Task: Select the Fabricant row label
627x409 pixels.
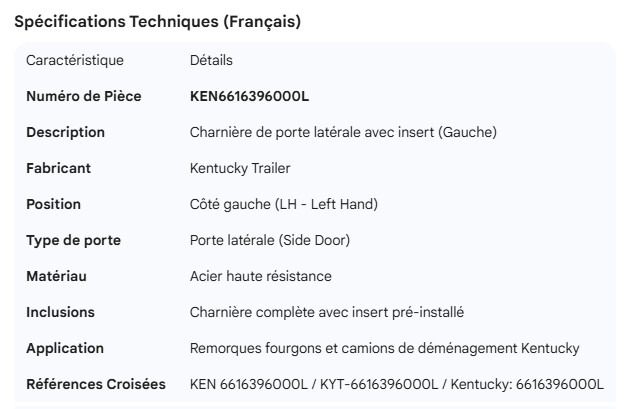Action: pyautogui.click(x=58, y=168)
